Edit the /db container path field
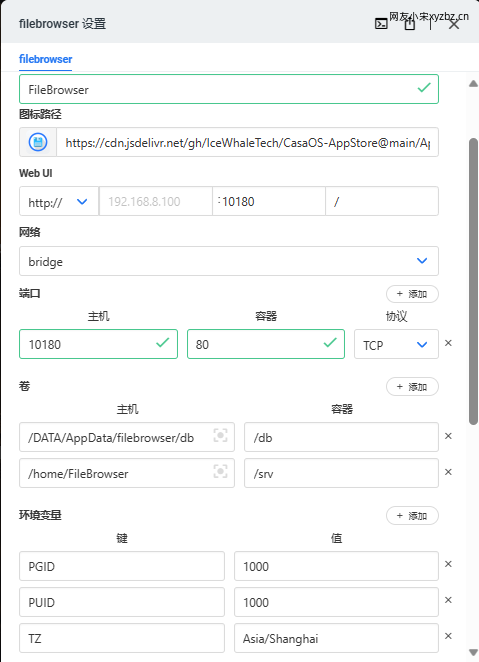 341,437
